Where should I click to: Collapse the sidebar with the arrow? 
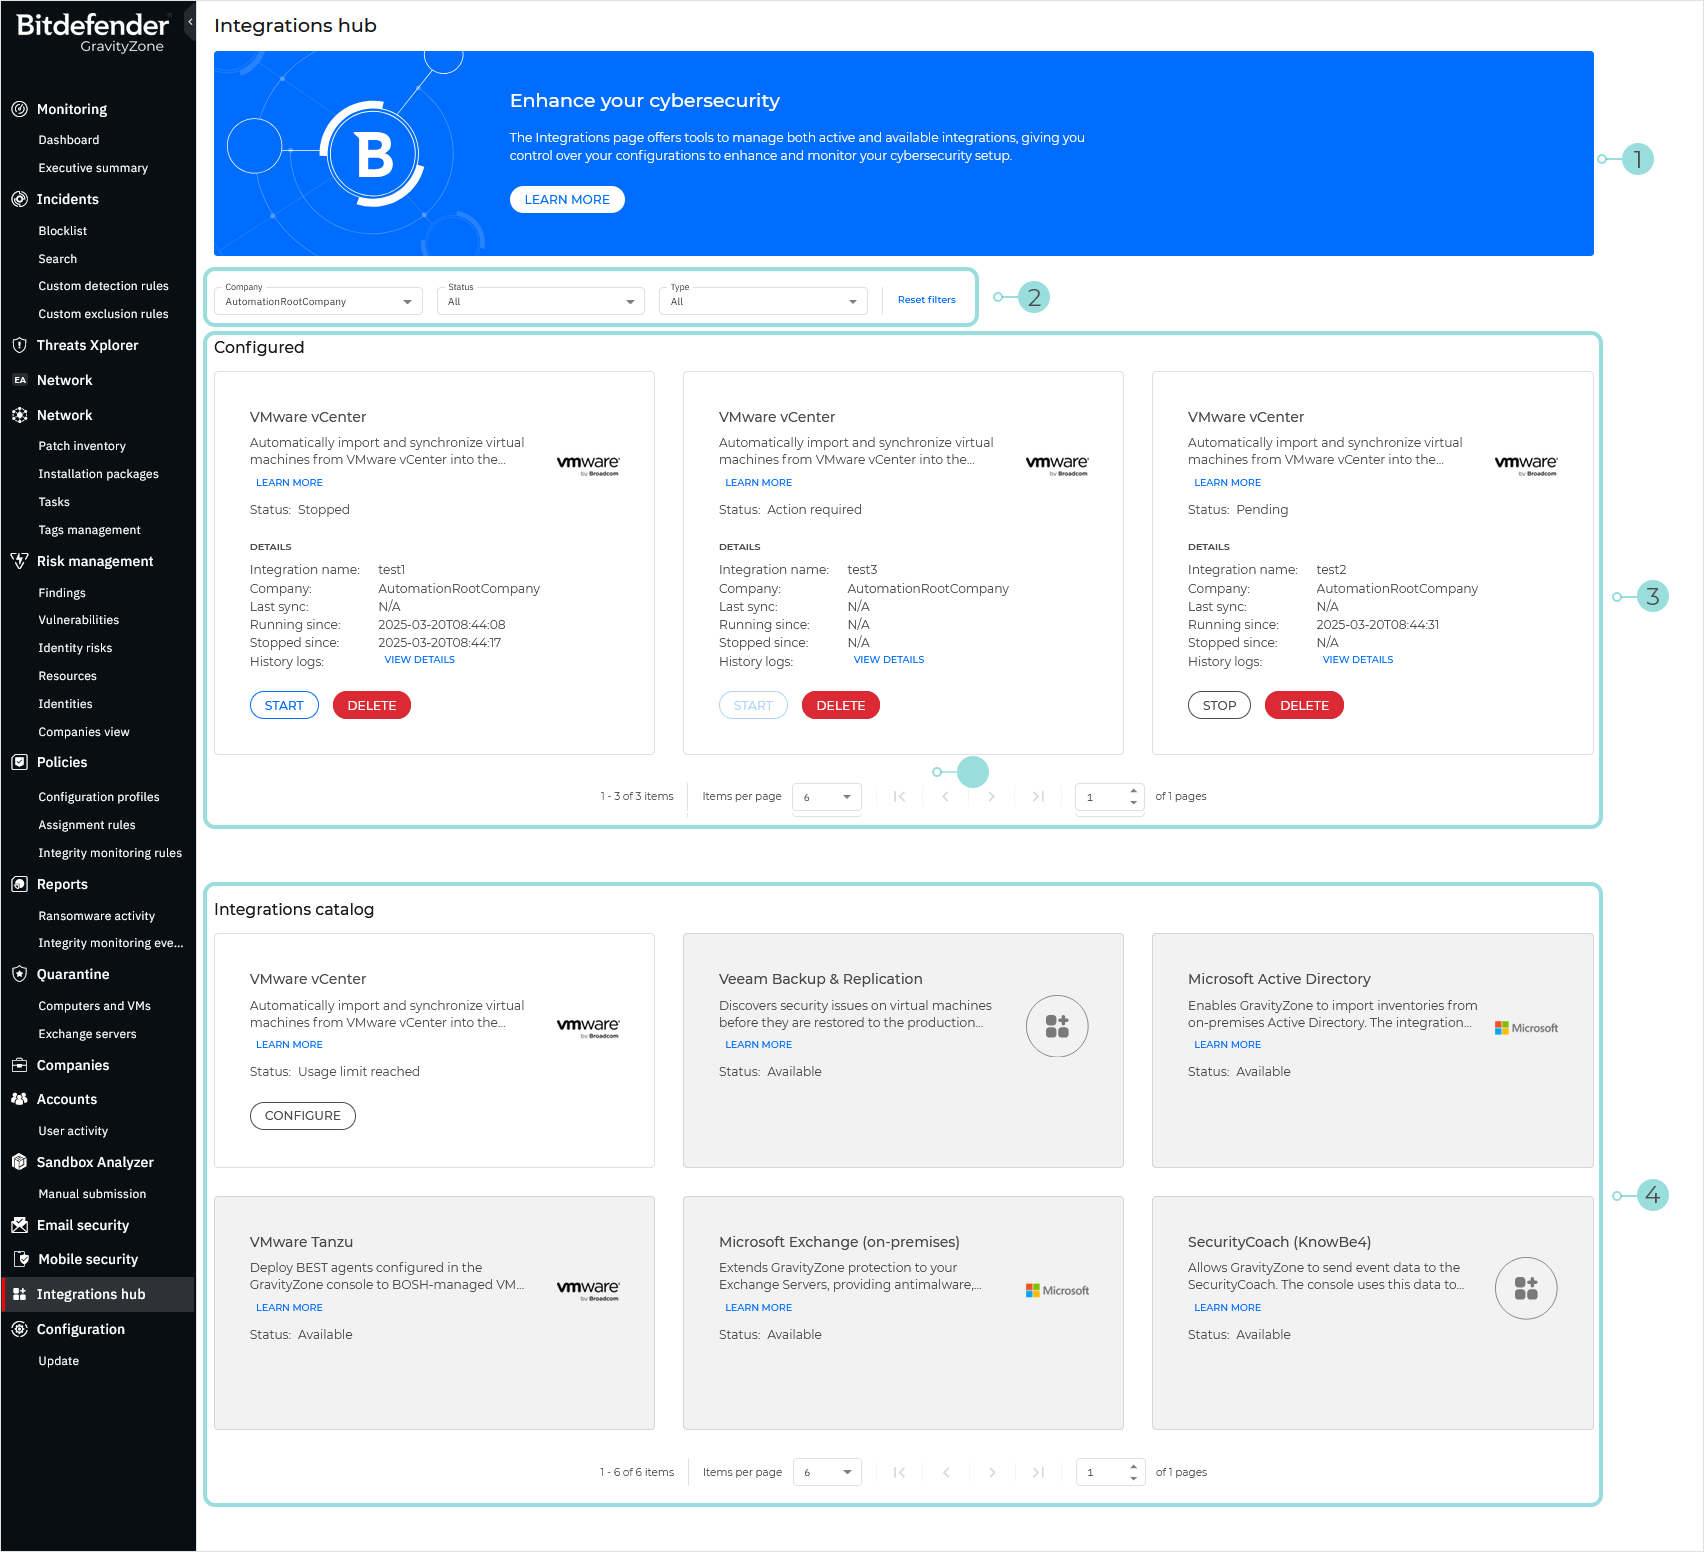[x=190, y=21]
